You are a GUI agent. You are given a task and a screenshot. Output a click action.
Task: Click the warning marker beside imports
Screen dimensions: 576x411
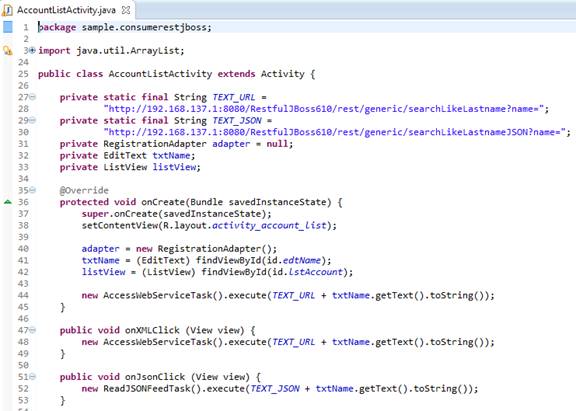tap(8, 50)
